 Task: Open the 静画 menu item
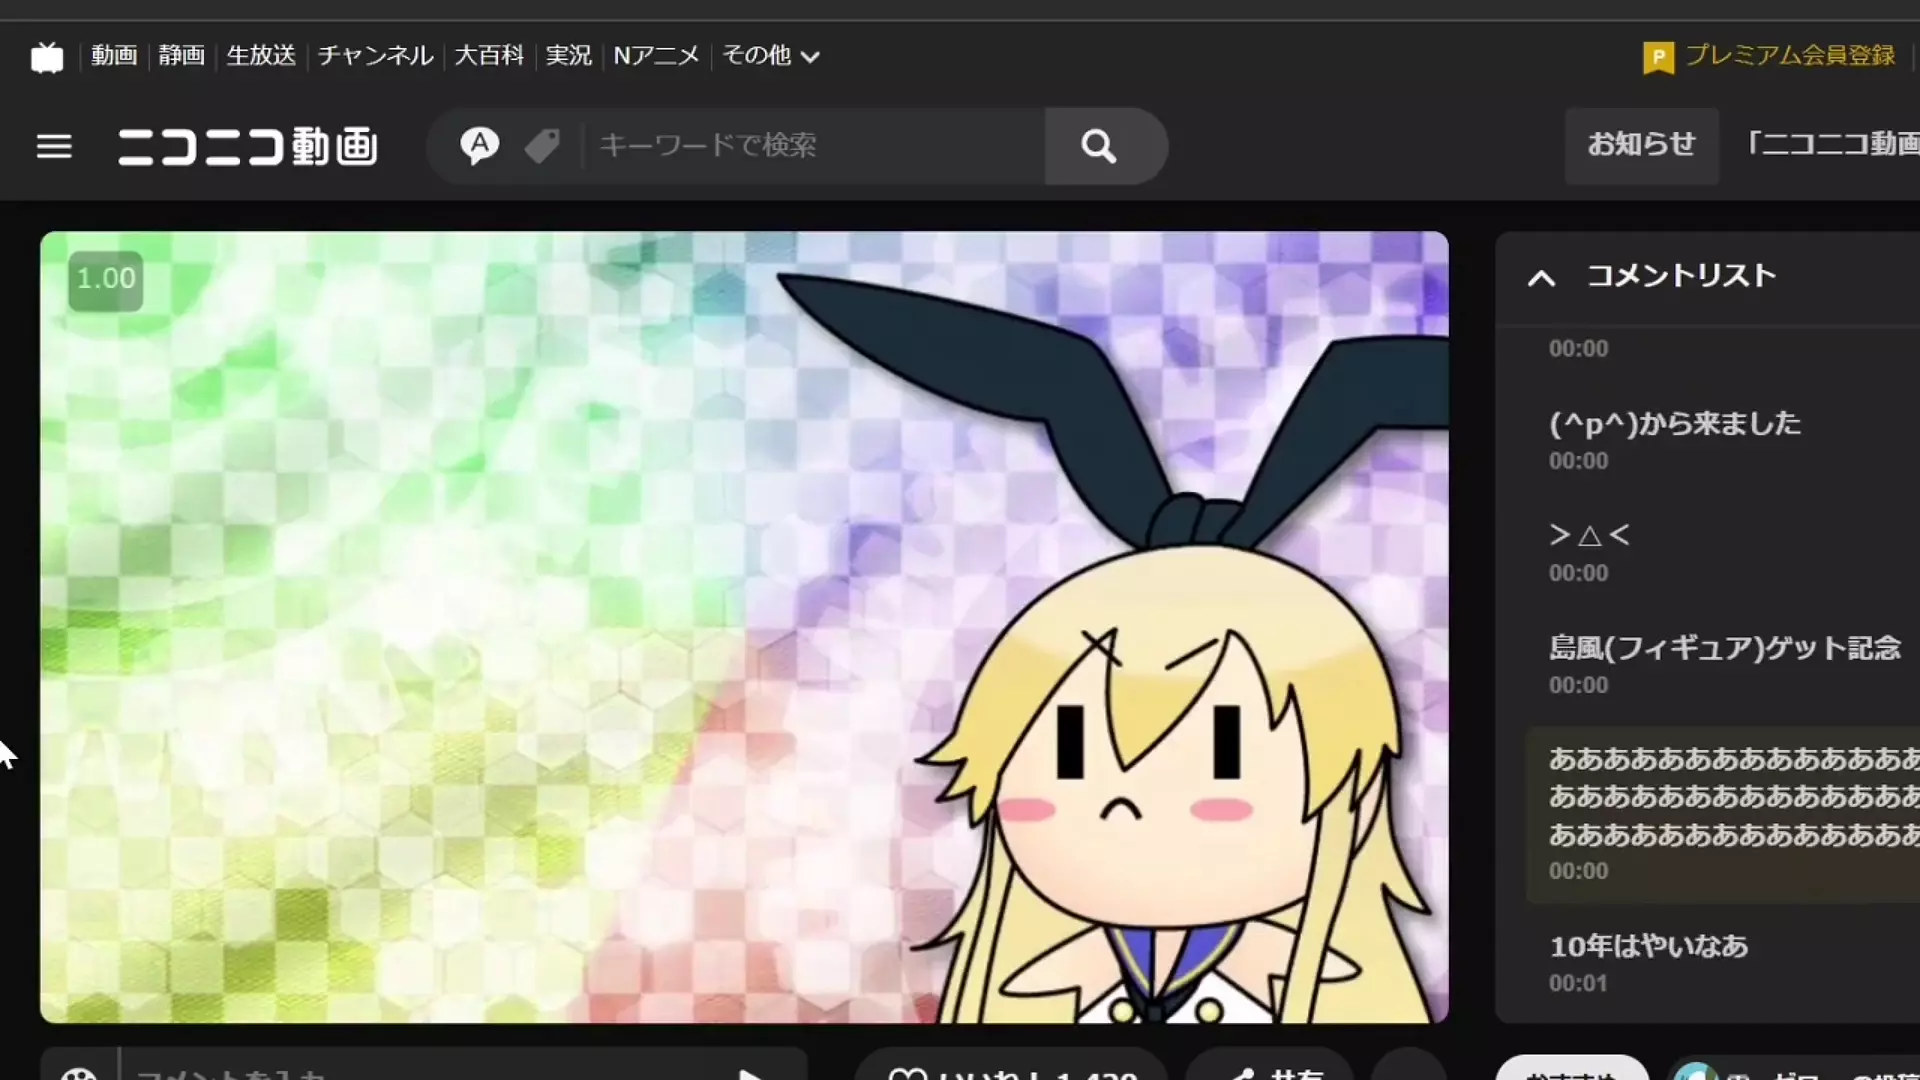coord(182,55)
